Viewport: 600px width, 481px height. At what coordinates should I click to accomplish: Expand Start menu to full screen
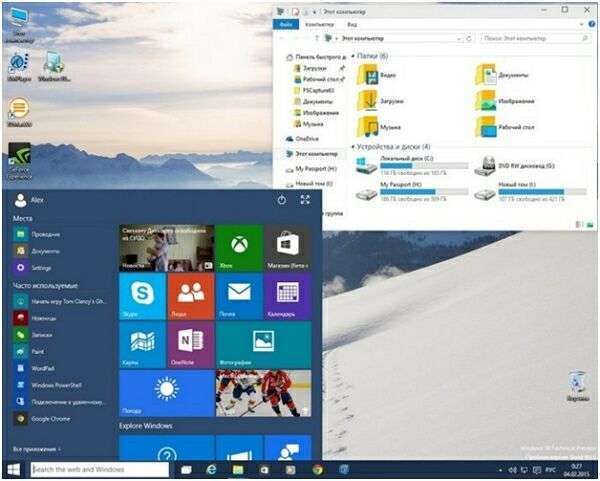(x=305, y=200)
